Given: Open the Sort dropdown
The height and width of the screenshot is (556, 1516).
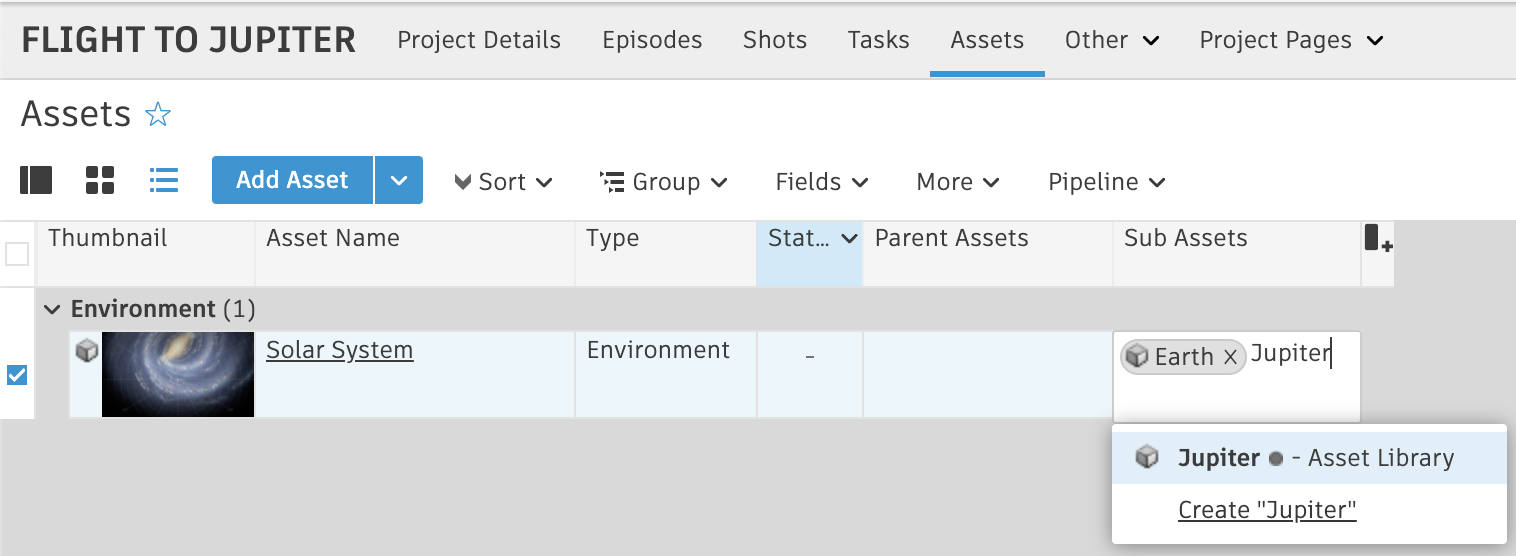Looking at the screenshot, I should click(x=504, y=182).
